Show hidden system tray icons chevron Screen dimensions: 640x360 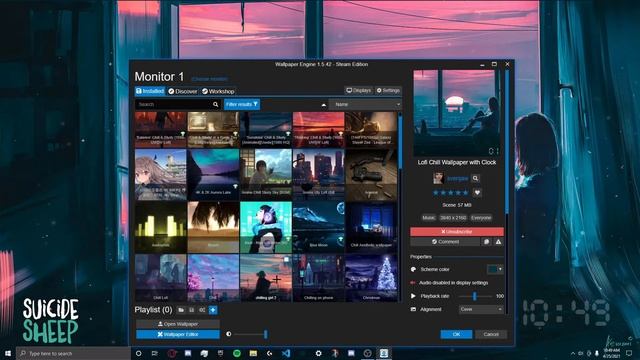coord(573,353)
